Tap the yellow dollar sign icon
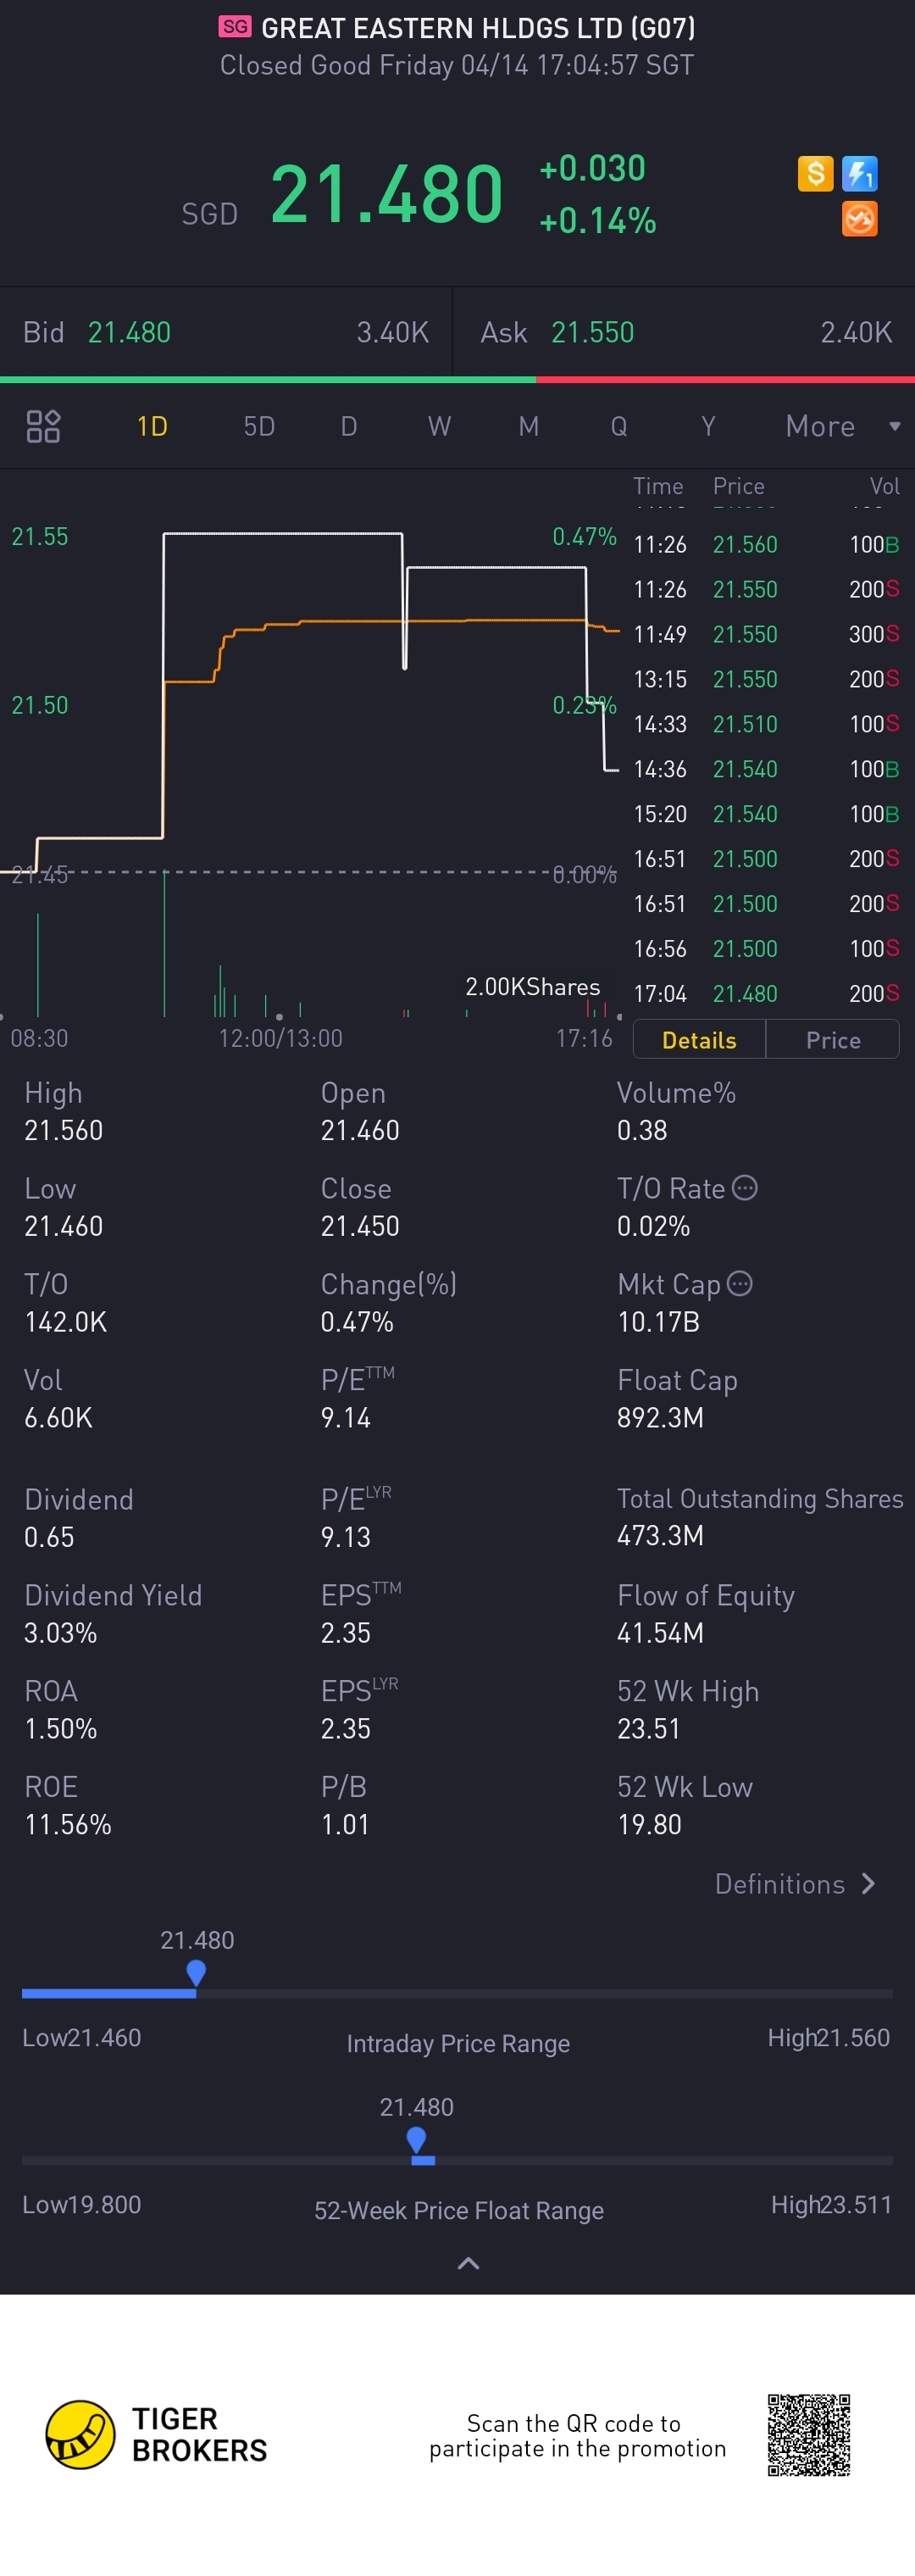Screen dimensions: 915x2576 (x=815, y=173)
